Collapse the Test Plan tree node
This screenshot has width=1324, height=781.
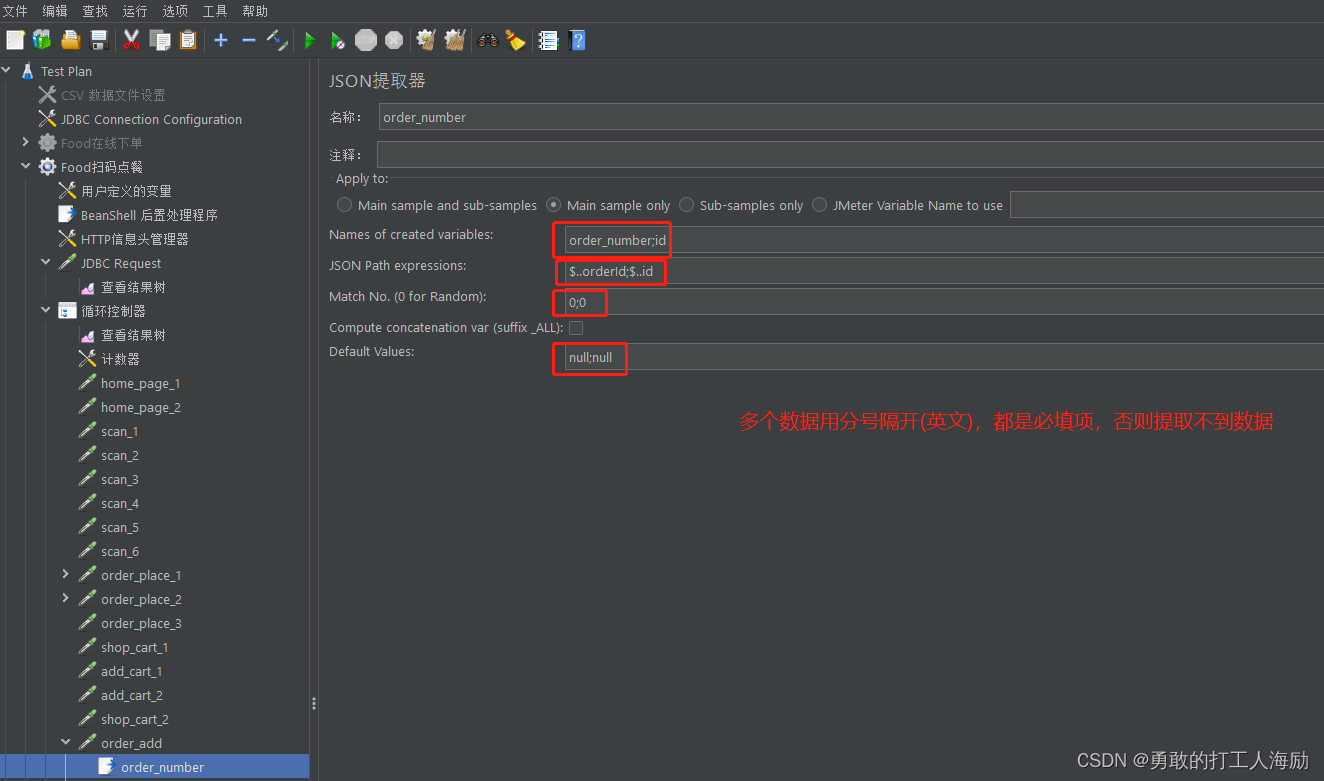coord(7,71)
